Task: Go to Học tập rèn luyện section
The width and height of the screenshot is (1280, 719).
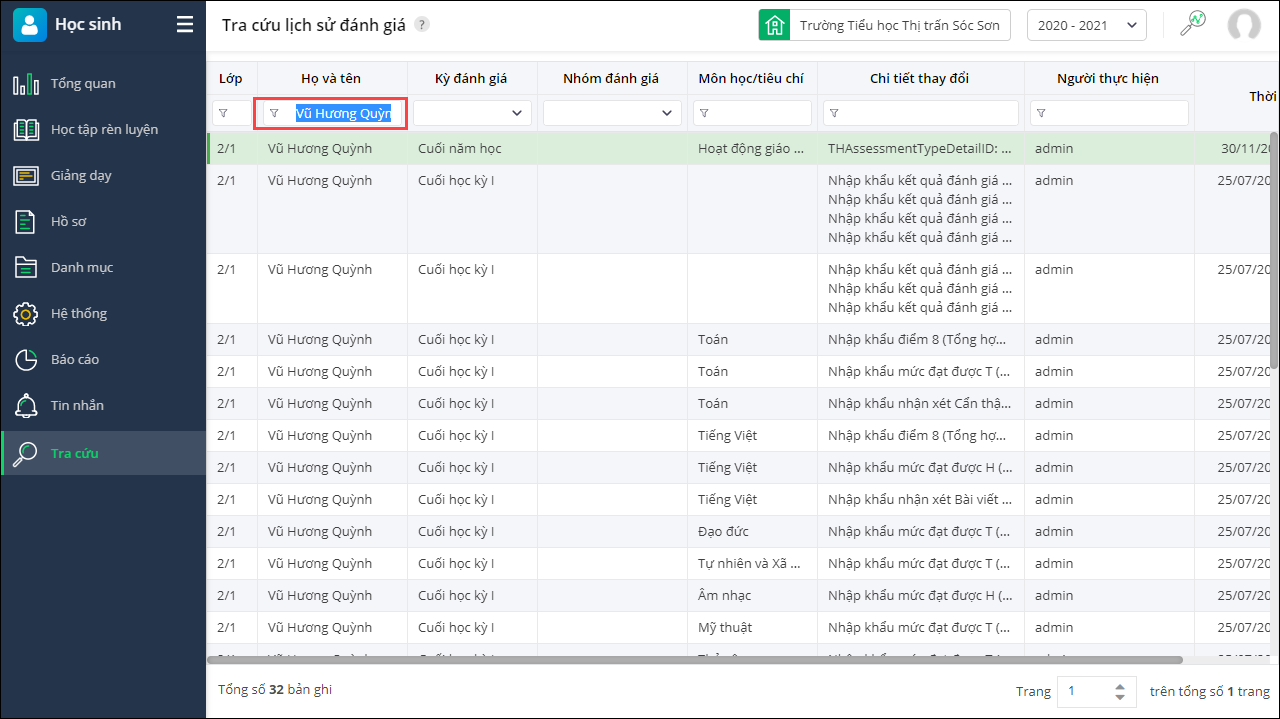Action: point(104,129)
